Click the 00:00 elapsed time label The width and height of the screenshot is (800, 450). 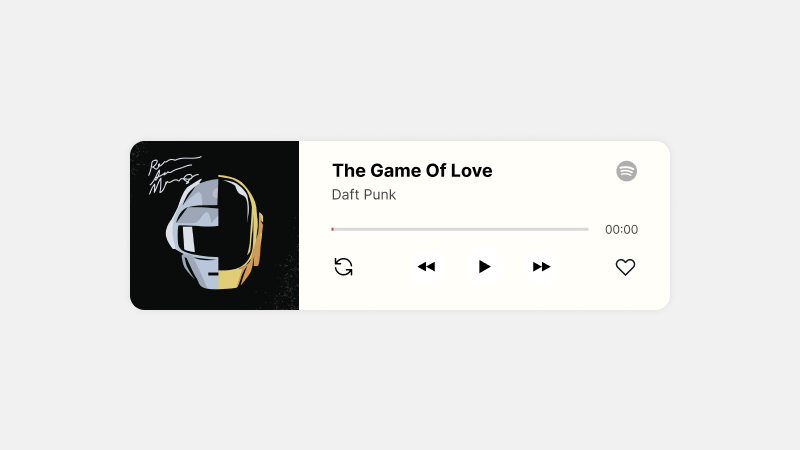[621, 230]
